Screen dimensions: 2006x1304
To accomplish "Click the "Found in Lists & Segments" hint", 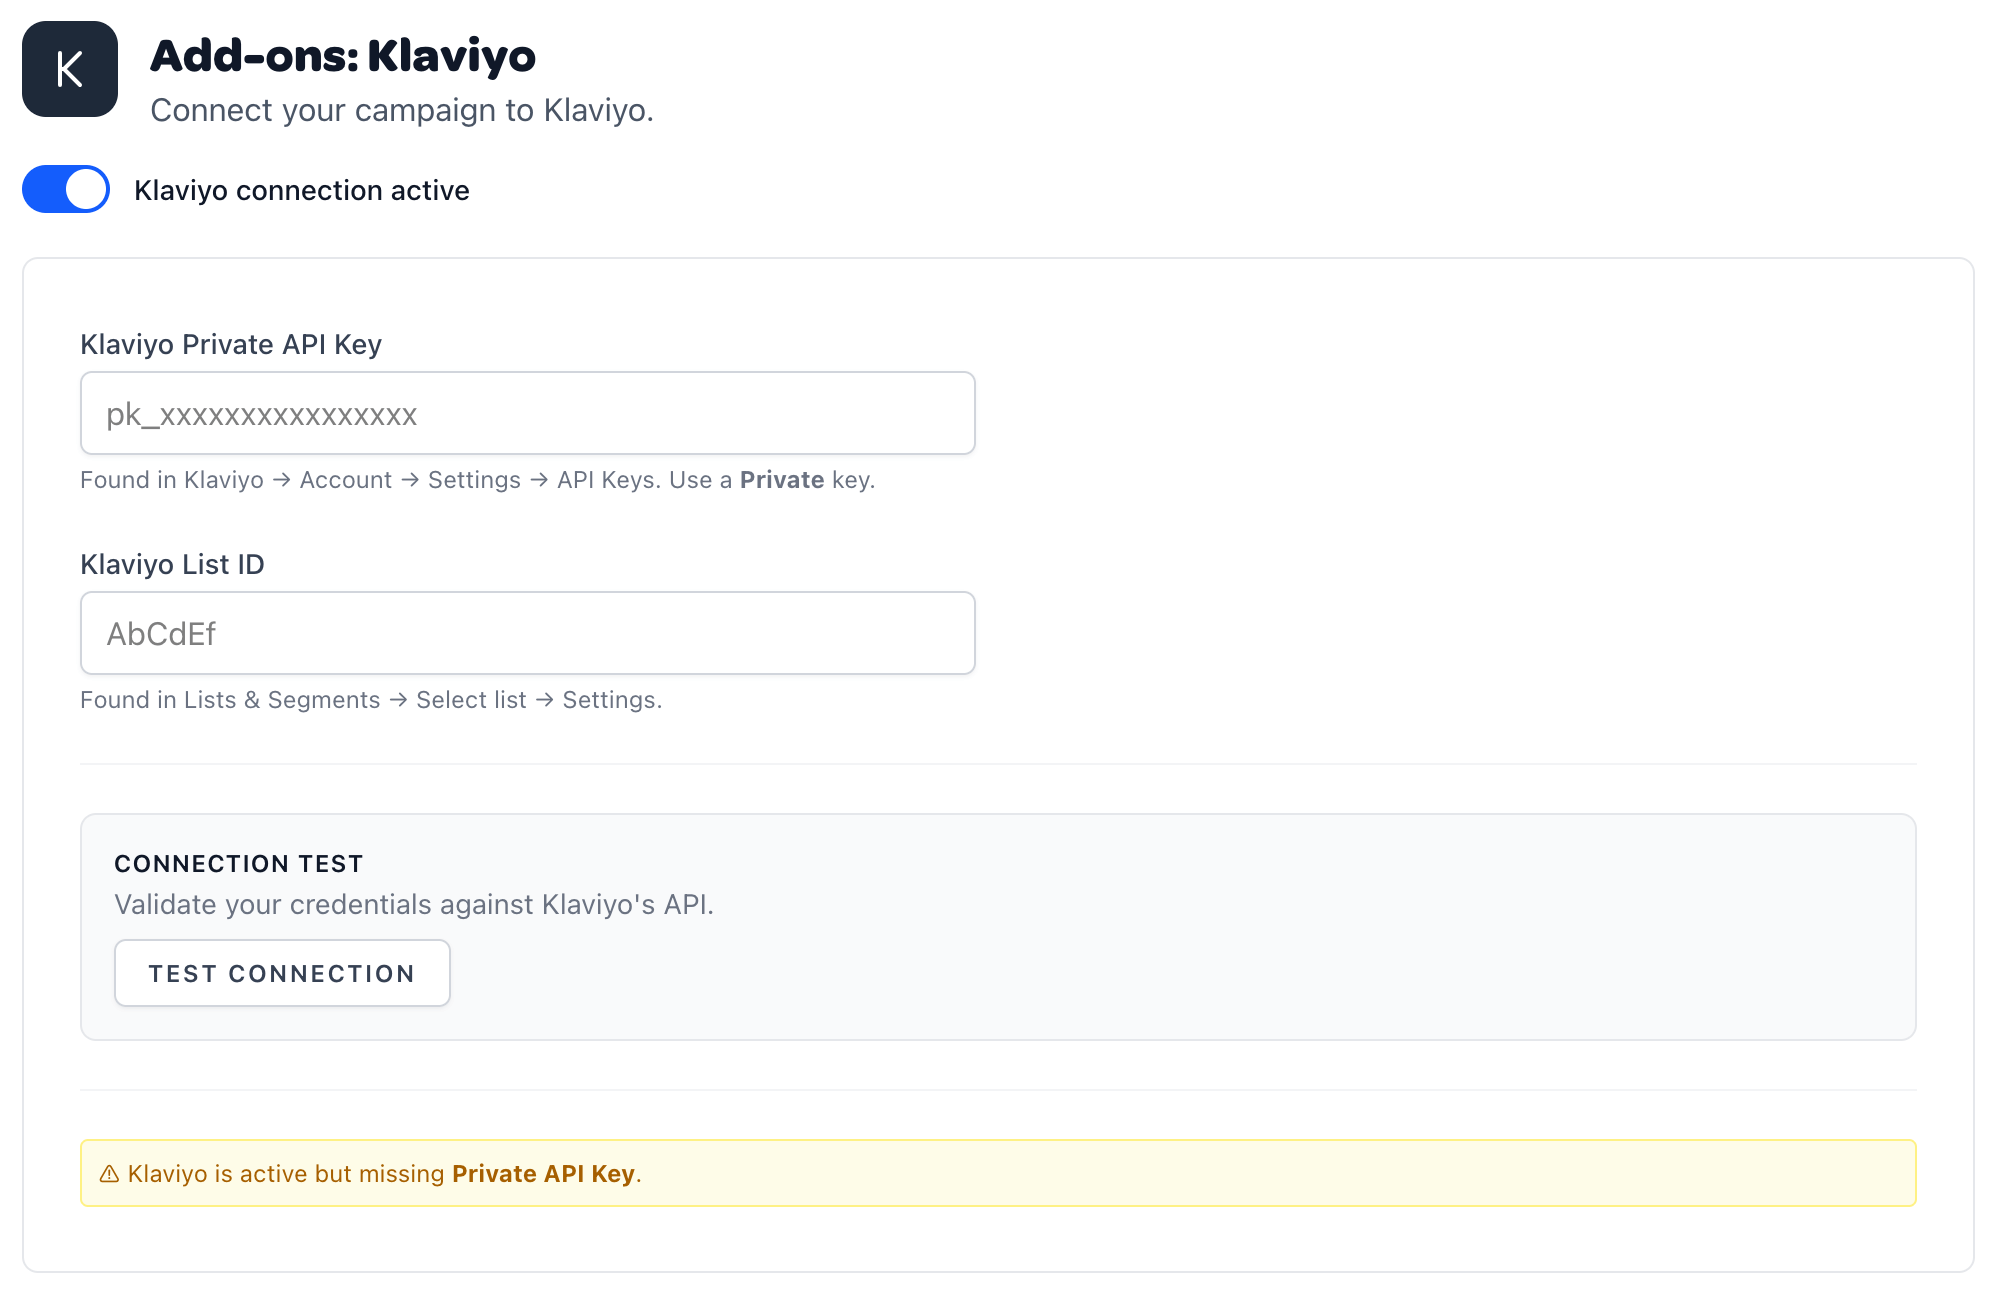I will (230, 700).
